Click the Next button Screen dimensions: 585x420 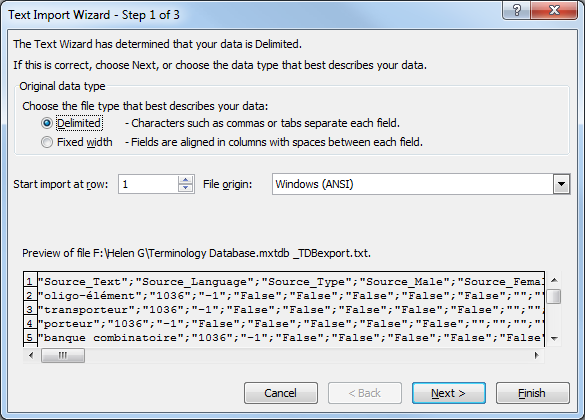pyautogui.click(x=448, y=393)
